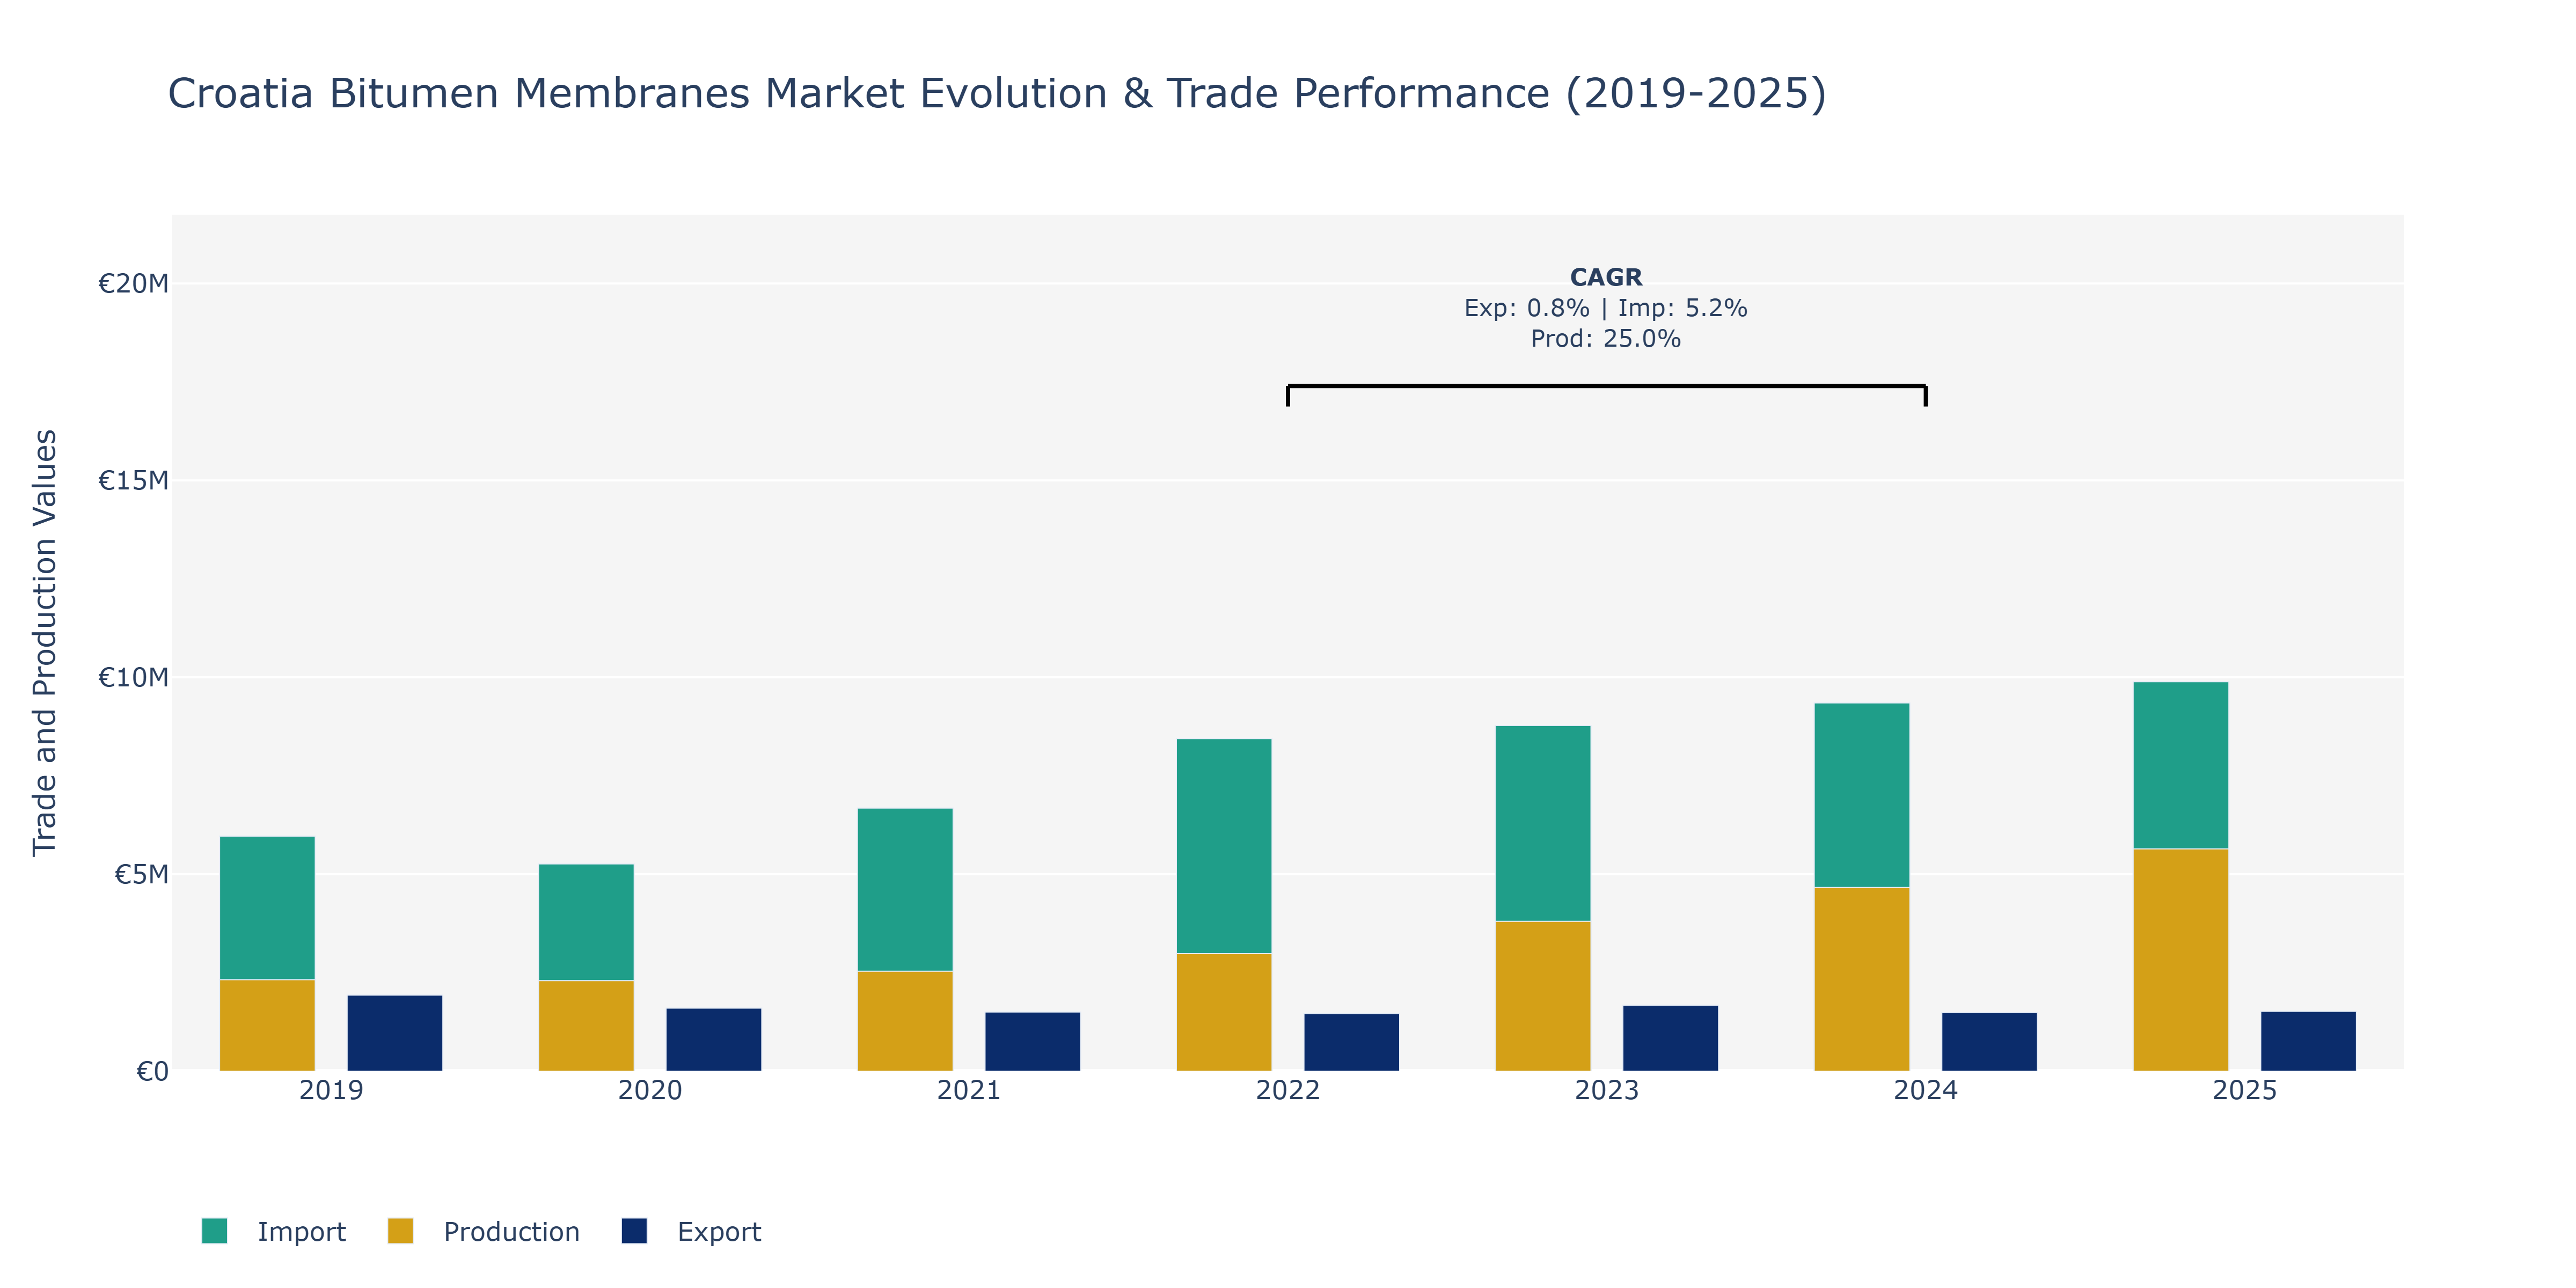The image size is (2576, 1288).
Task: Select the 2021 Import bar segment
Action: 905,890
